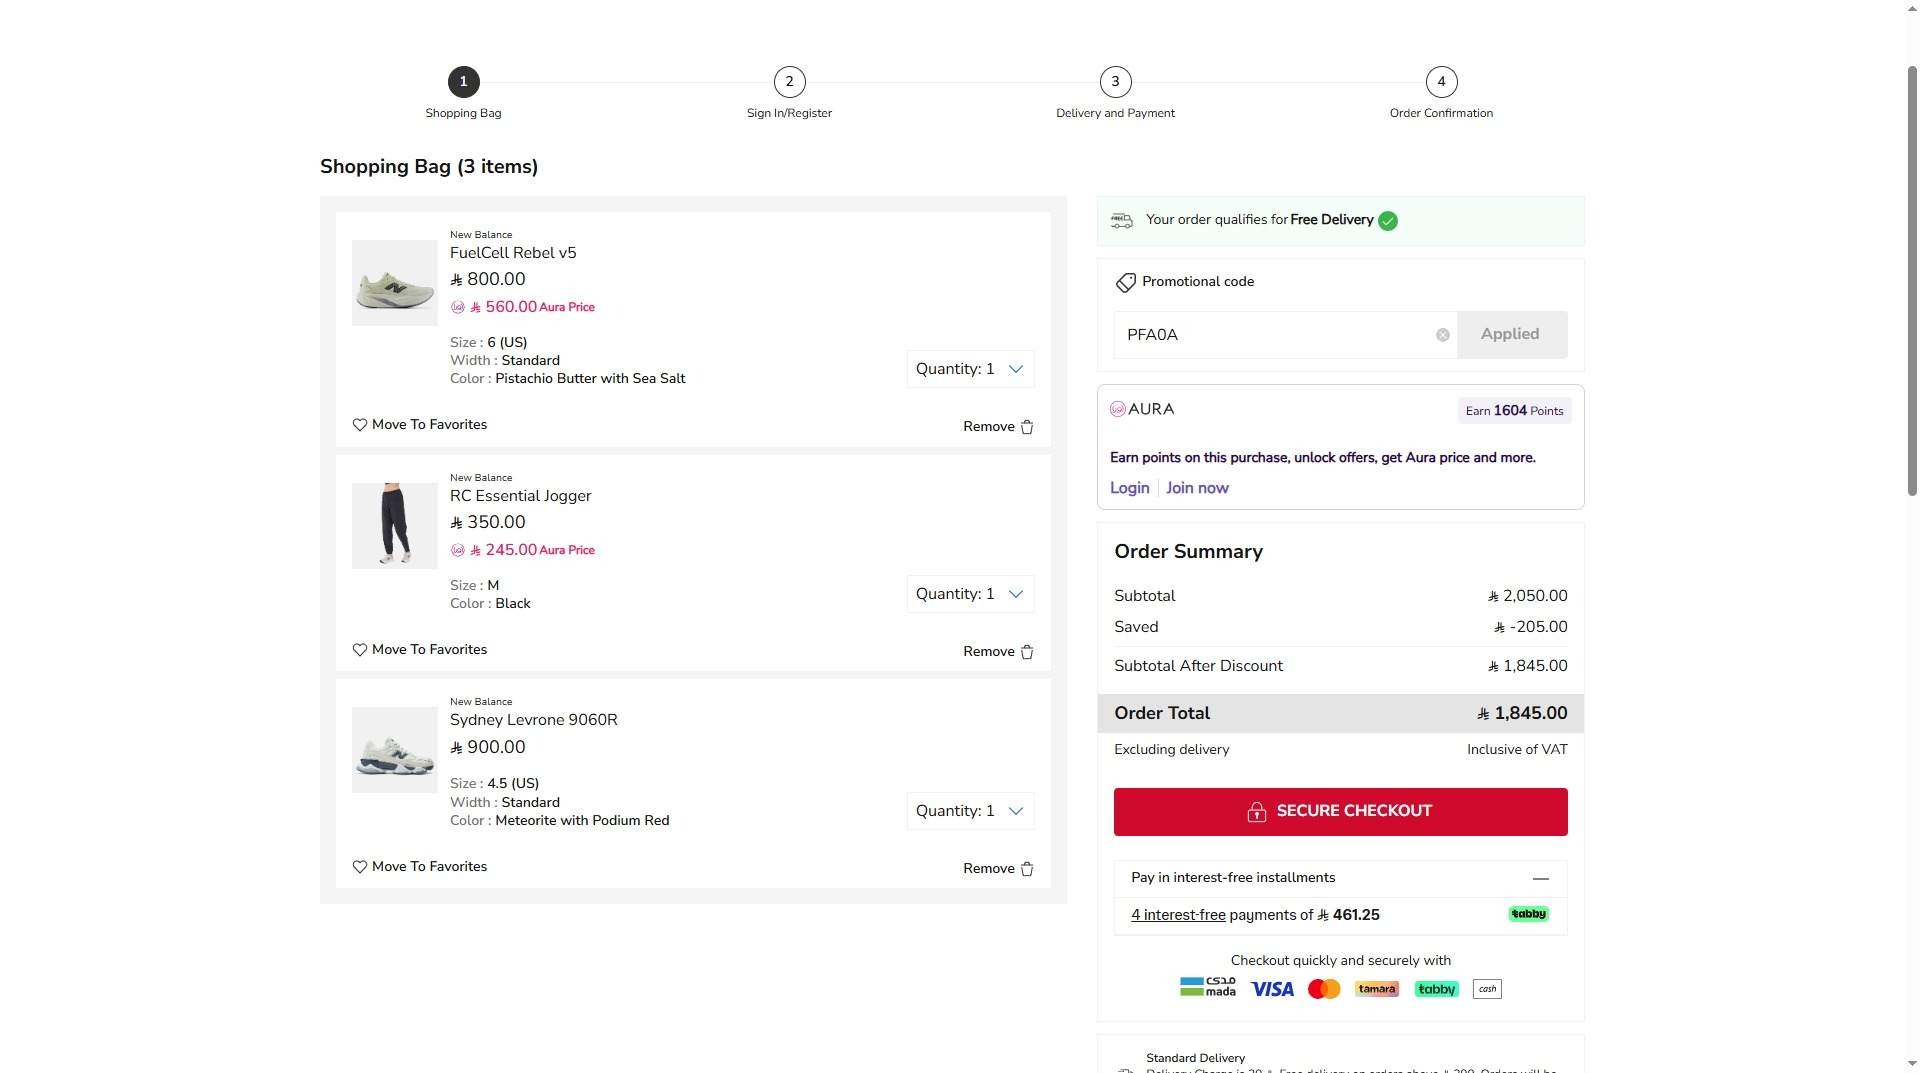Image resolution: width=1920 pixels, height=1073 pixels.
Task: Open quantity dropdown for Sydney Levrone 9060R
Action: [970, 811]
